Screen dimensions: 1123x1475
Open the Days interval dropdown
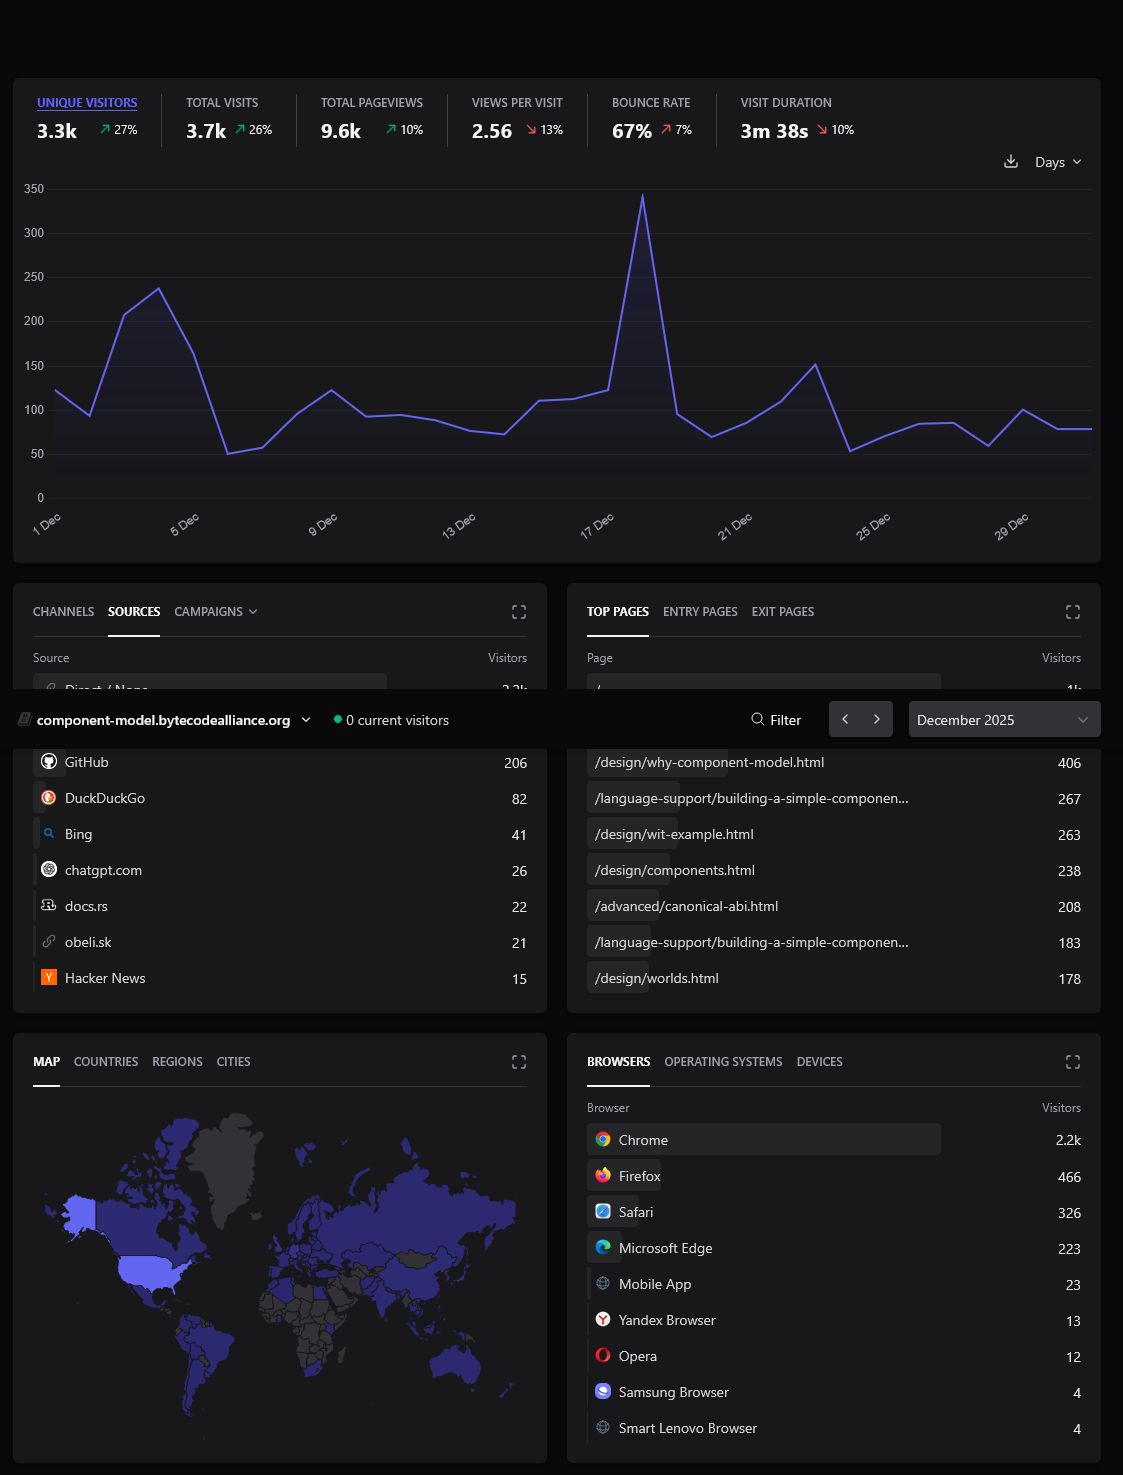click(x=1058, y=162)
